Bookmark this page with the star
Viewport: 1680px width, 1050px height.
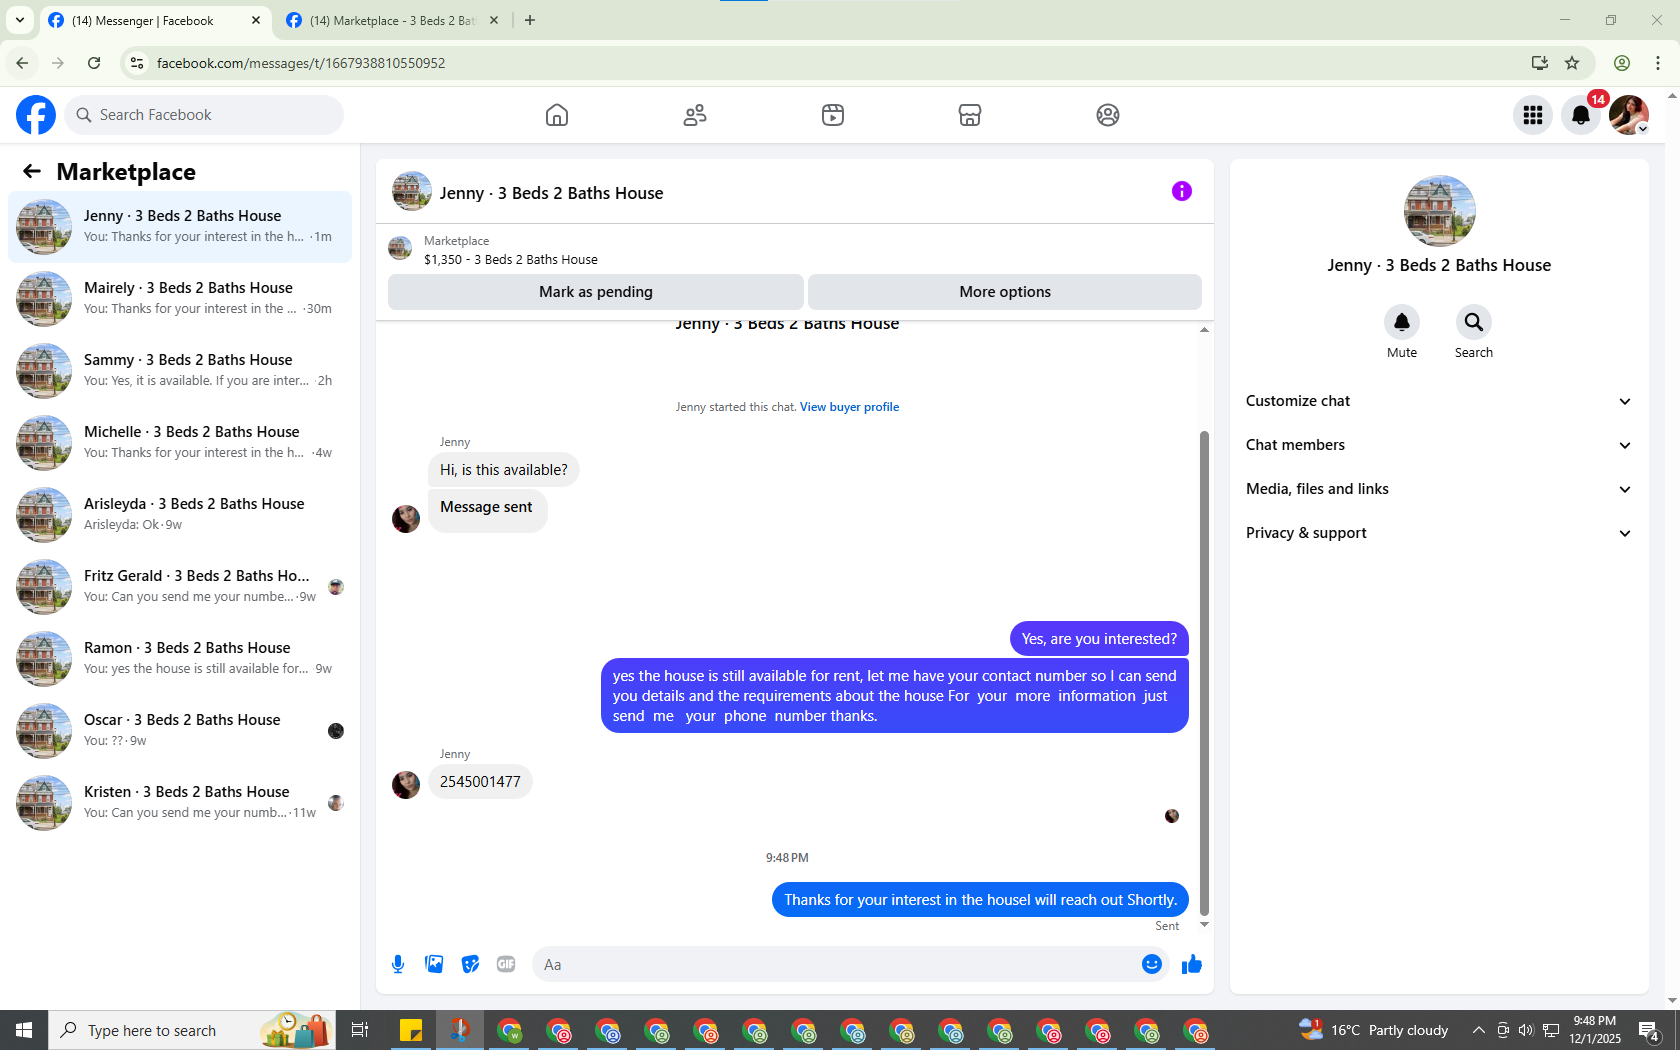(1572, 63)
